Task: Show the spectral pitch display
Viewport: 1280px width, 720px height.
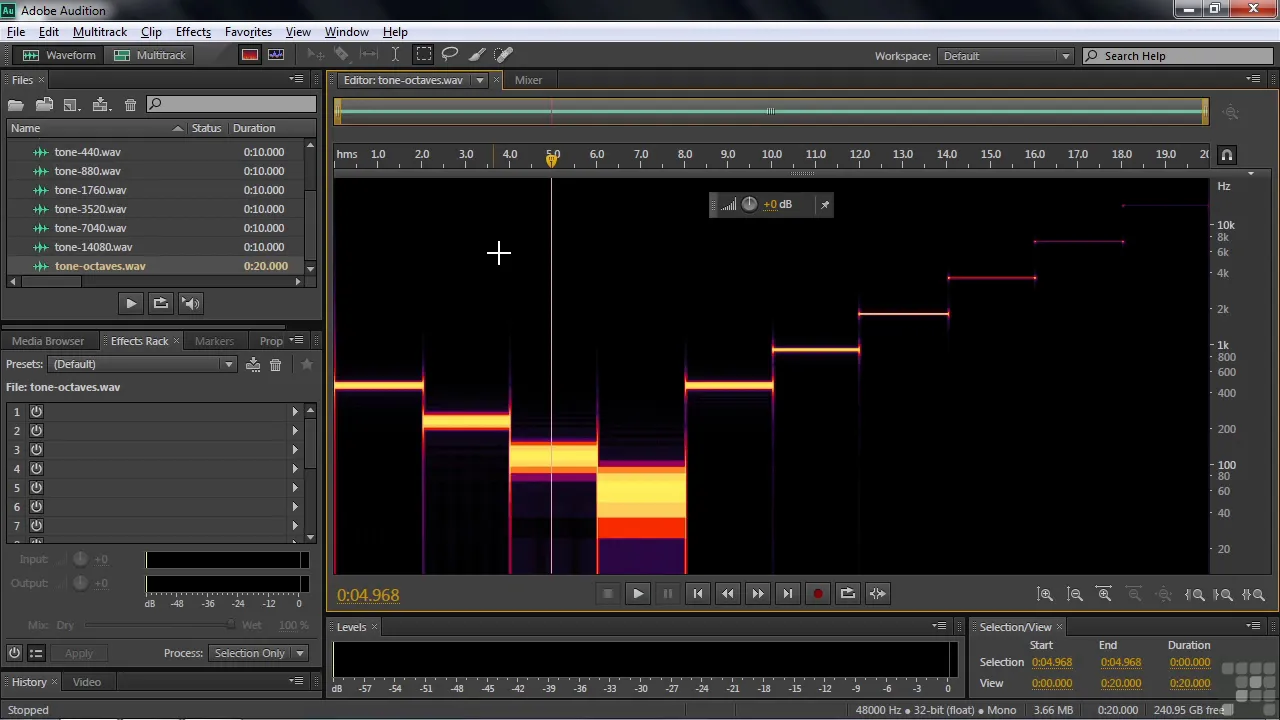Action: point(276,55)
